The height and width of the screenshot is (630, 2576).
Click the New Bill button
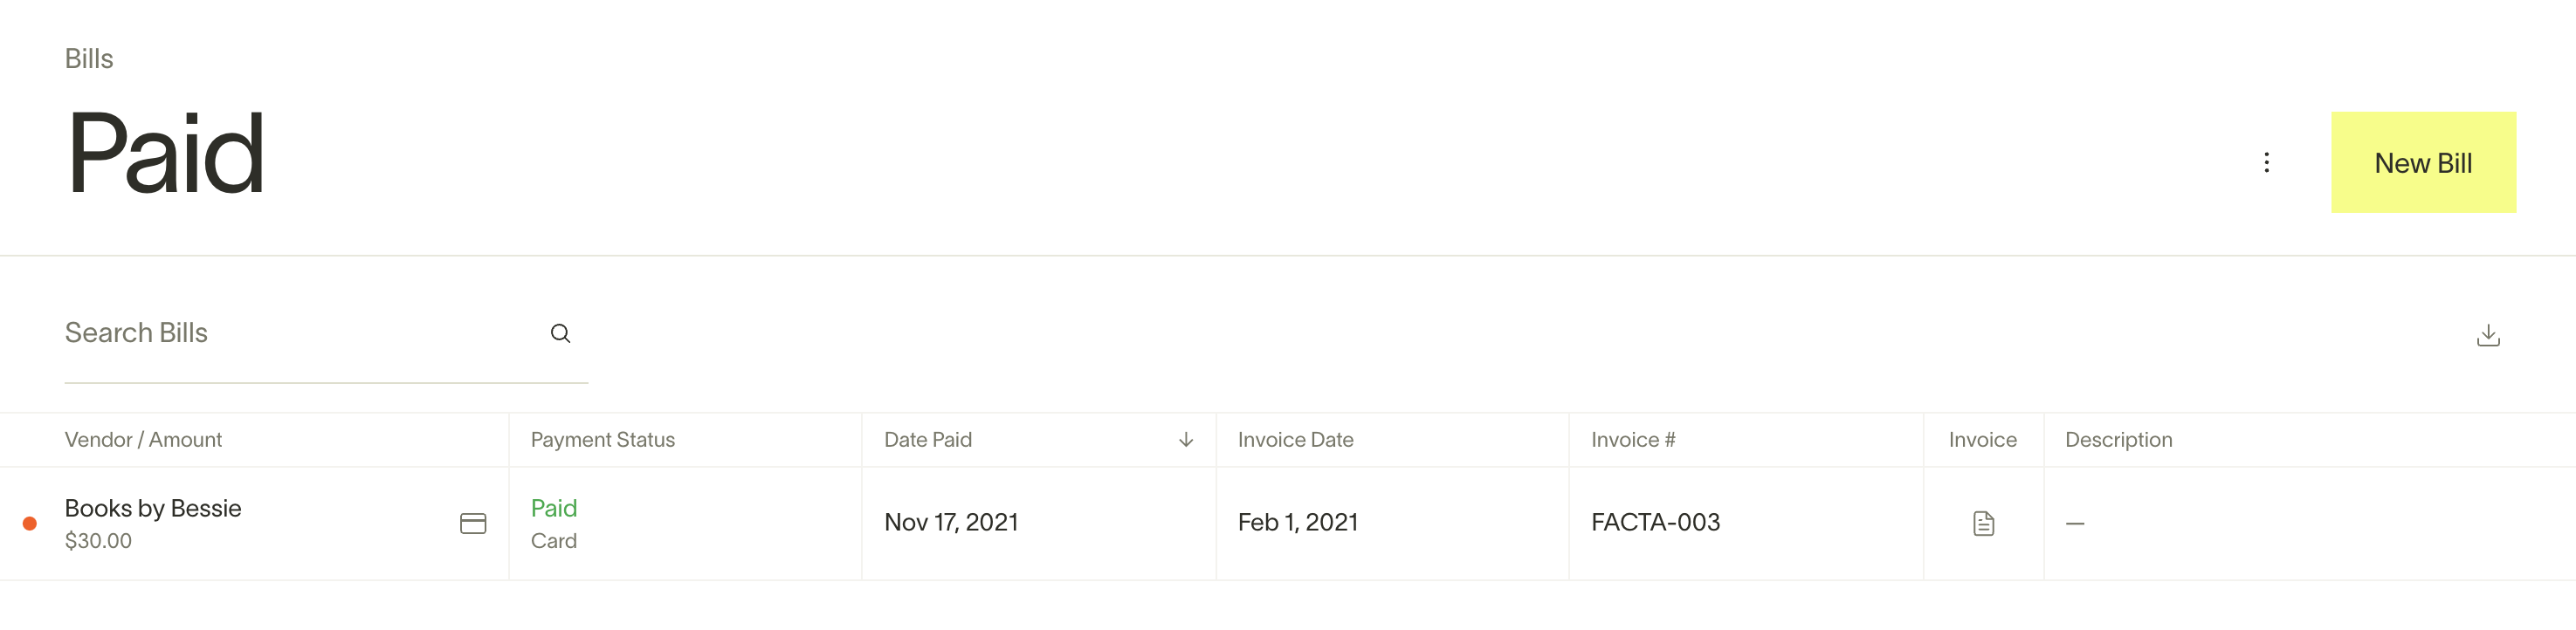[x=2423, y=162]
